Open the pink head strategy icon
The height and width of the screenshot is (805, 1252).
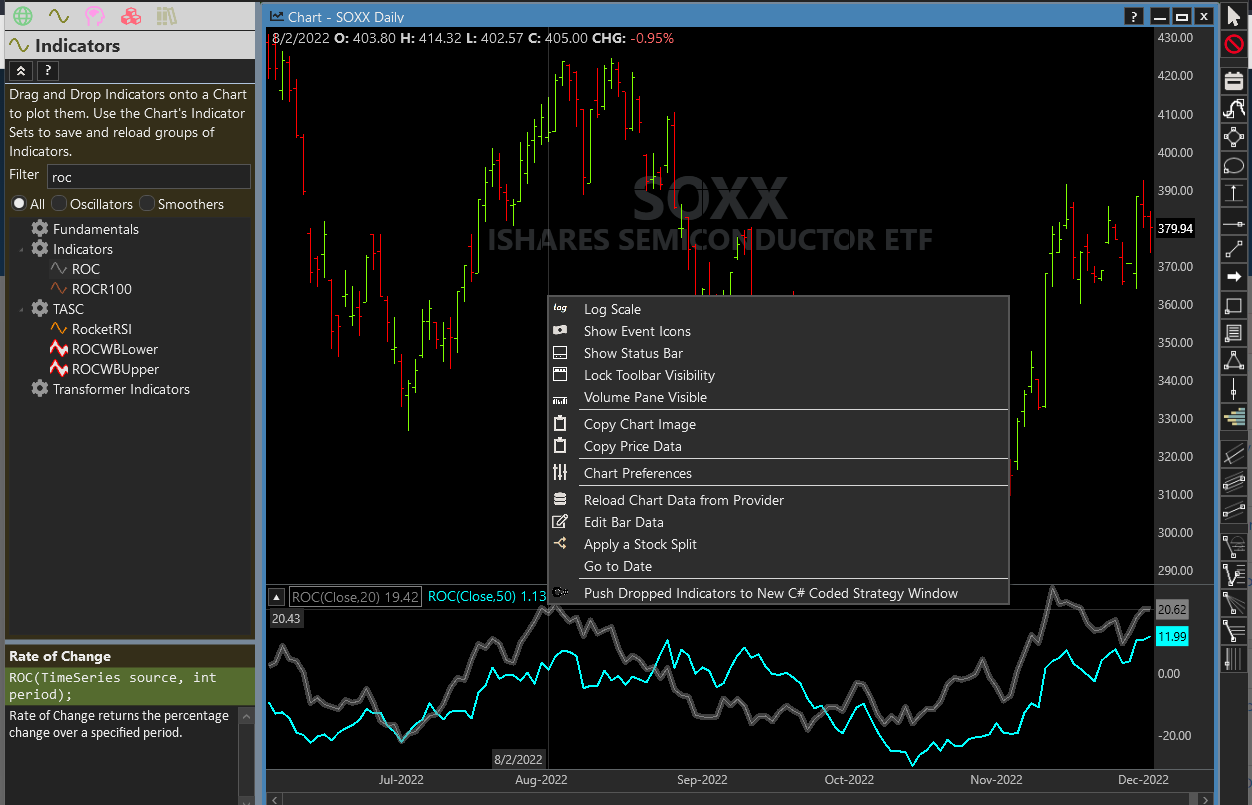(x=94, y=16)
